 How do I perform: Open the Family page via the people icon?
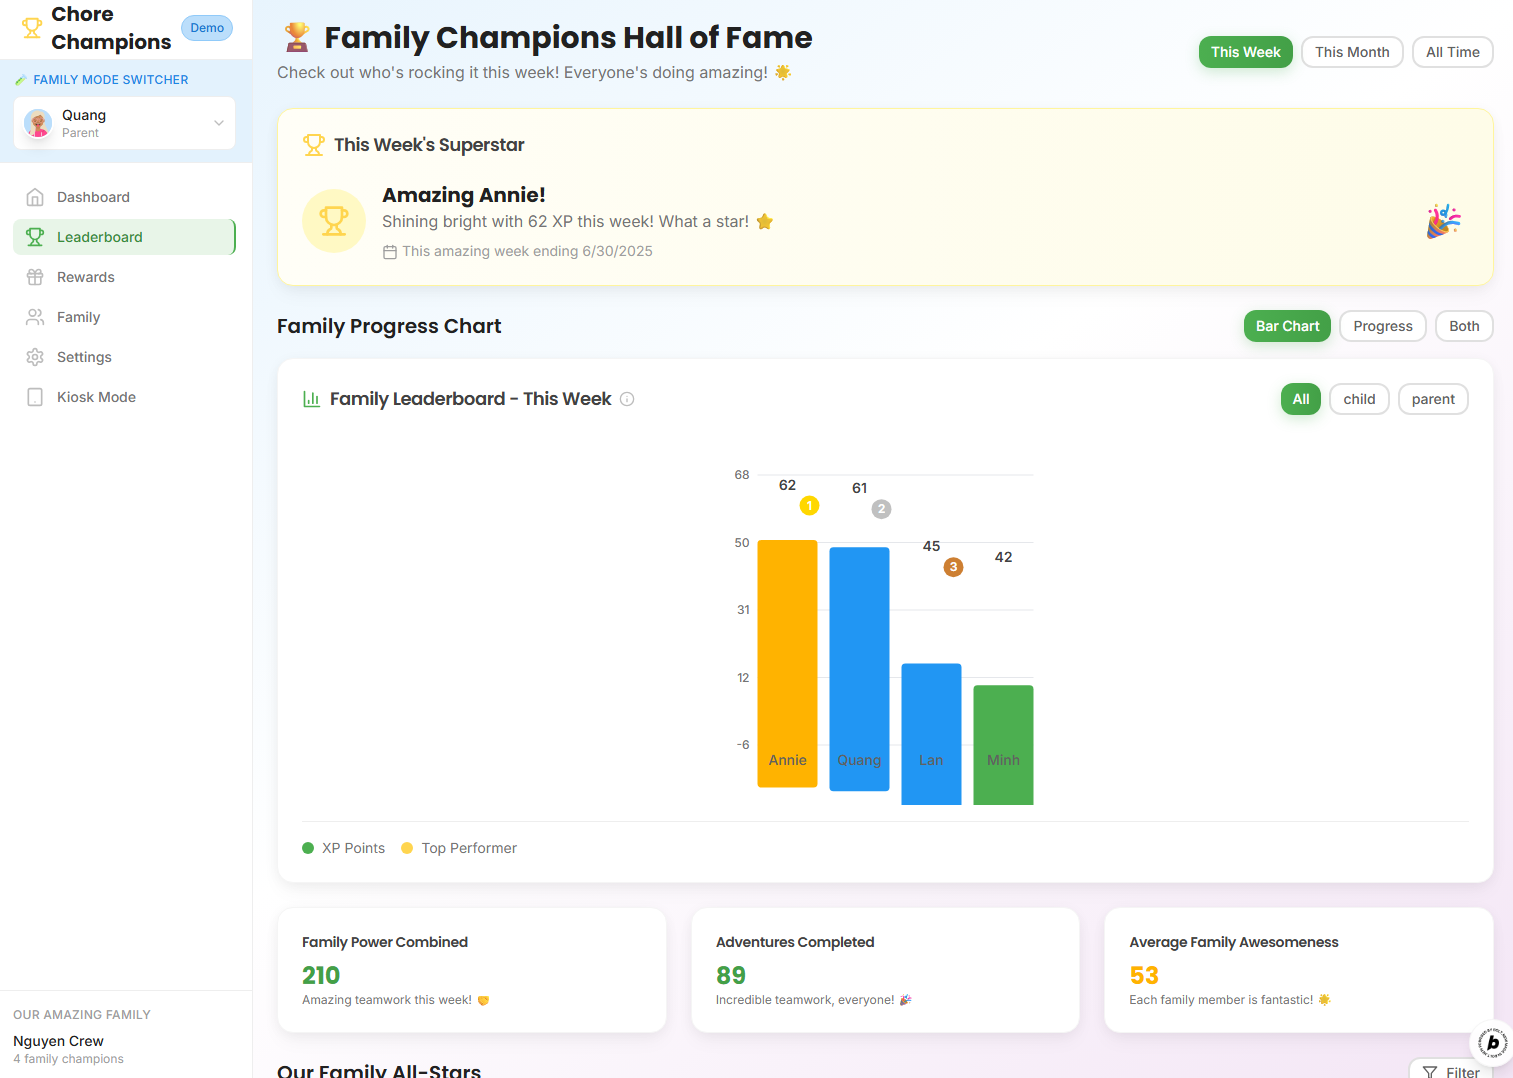(x=35, y=317)
